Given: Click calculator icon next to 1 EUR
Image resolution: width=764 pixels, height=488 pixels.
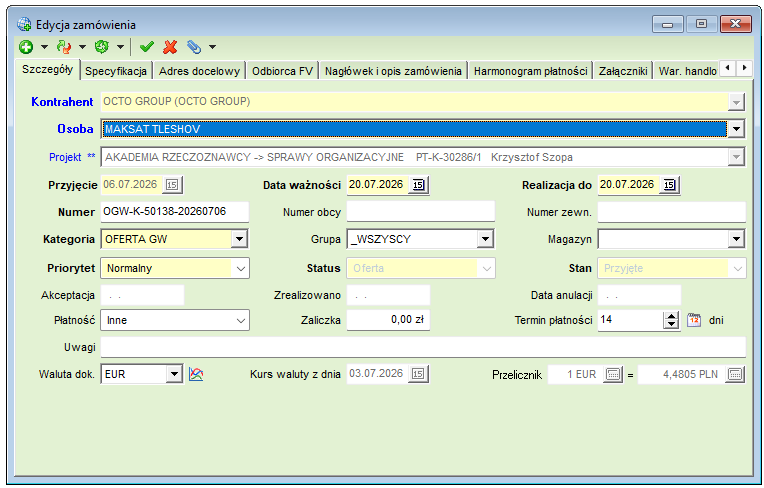Looking at the screenshot, I should (x=613, y=375).
